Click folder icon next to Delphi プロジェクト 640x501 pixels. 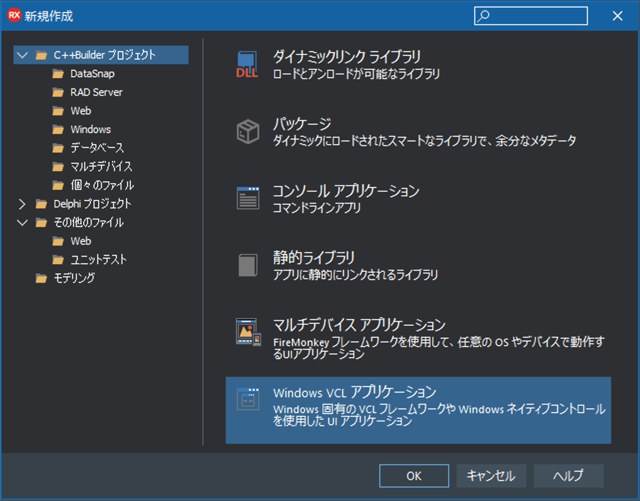click(x=41, y=204)
